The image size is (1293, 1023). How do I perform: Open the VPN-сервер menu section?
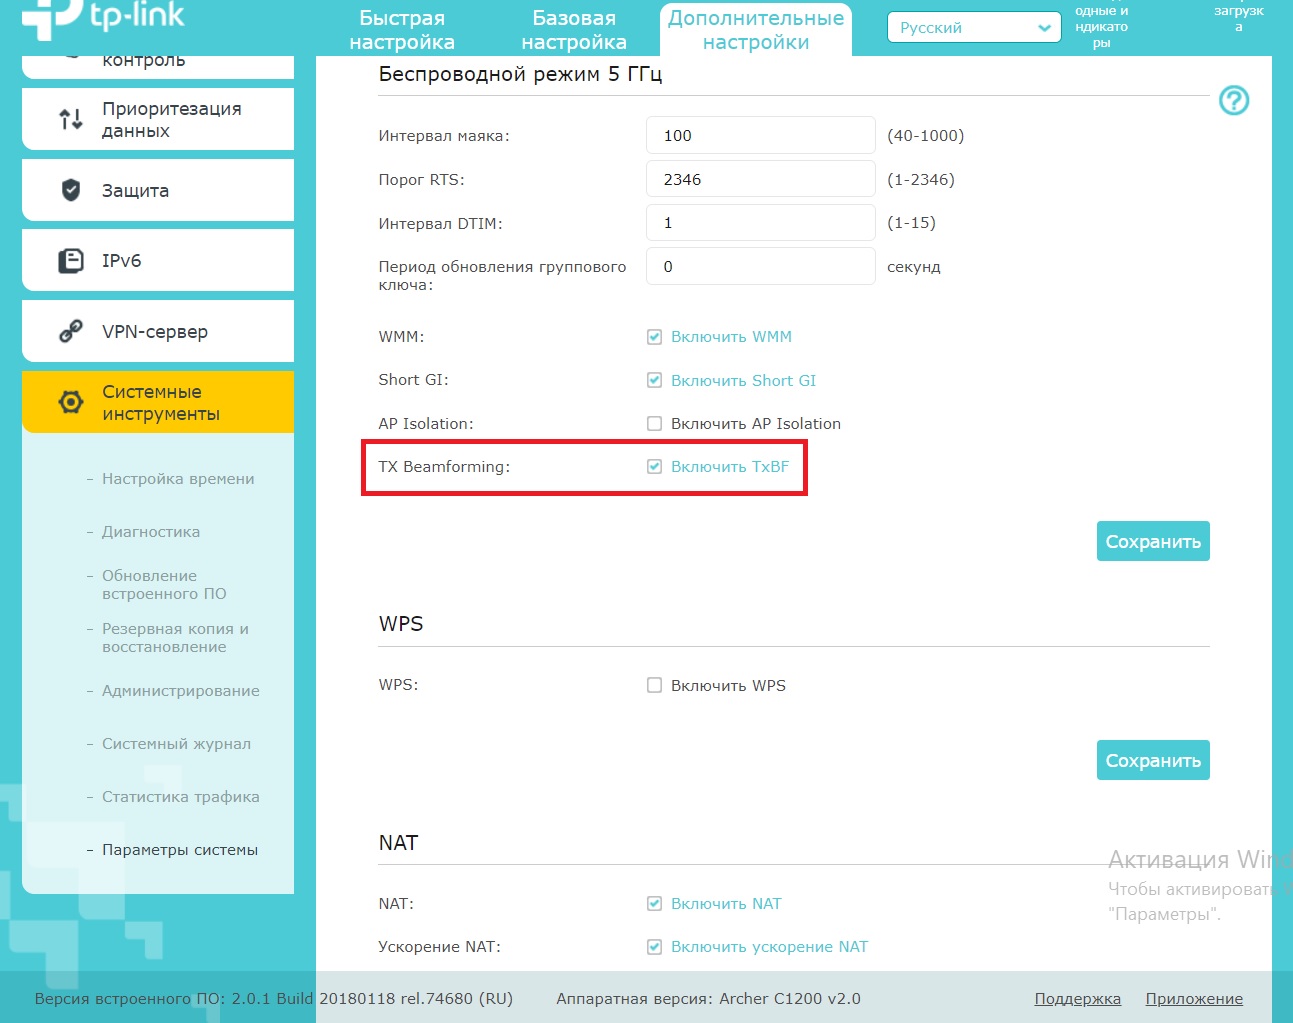(x=158, y=331)
